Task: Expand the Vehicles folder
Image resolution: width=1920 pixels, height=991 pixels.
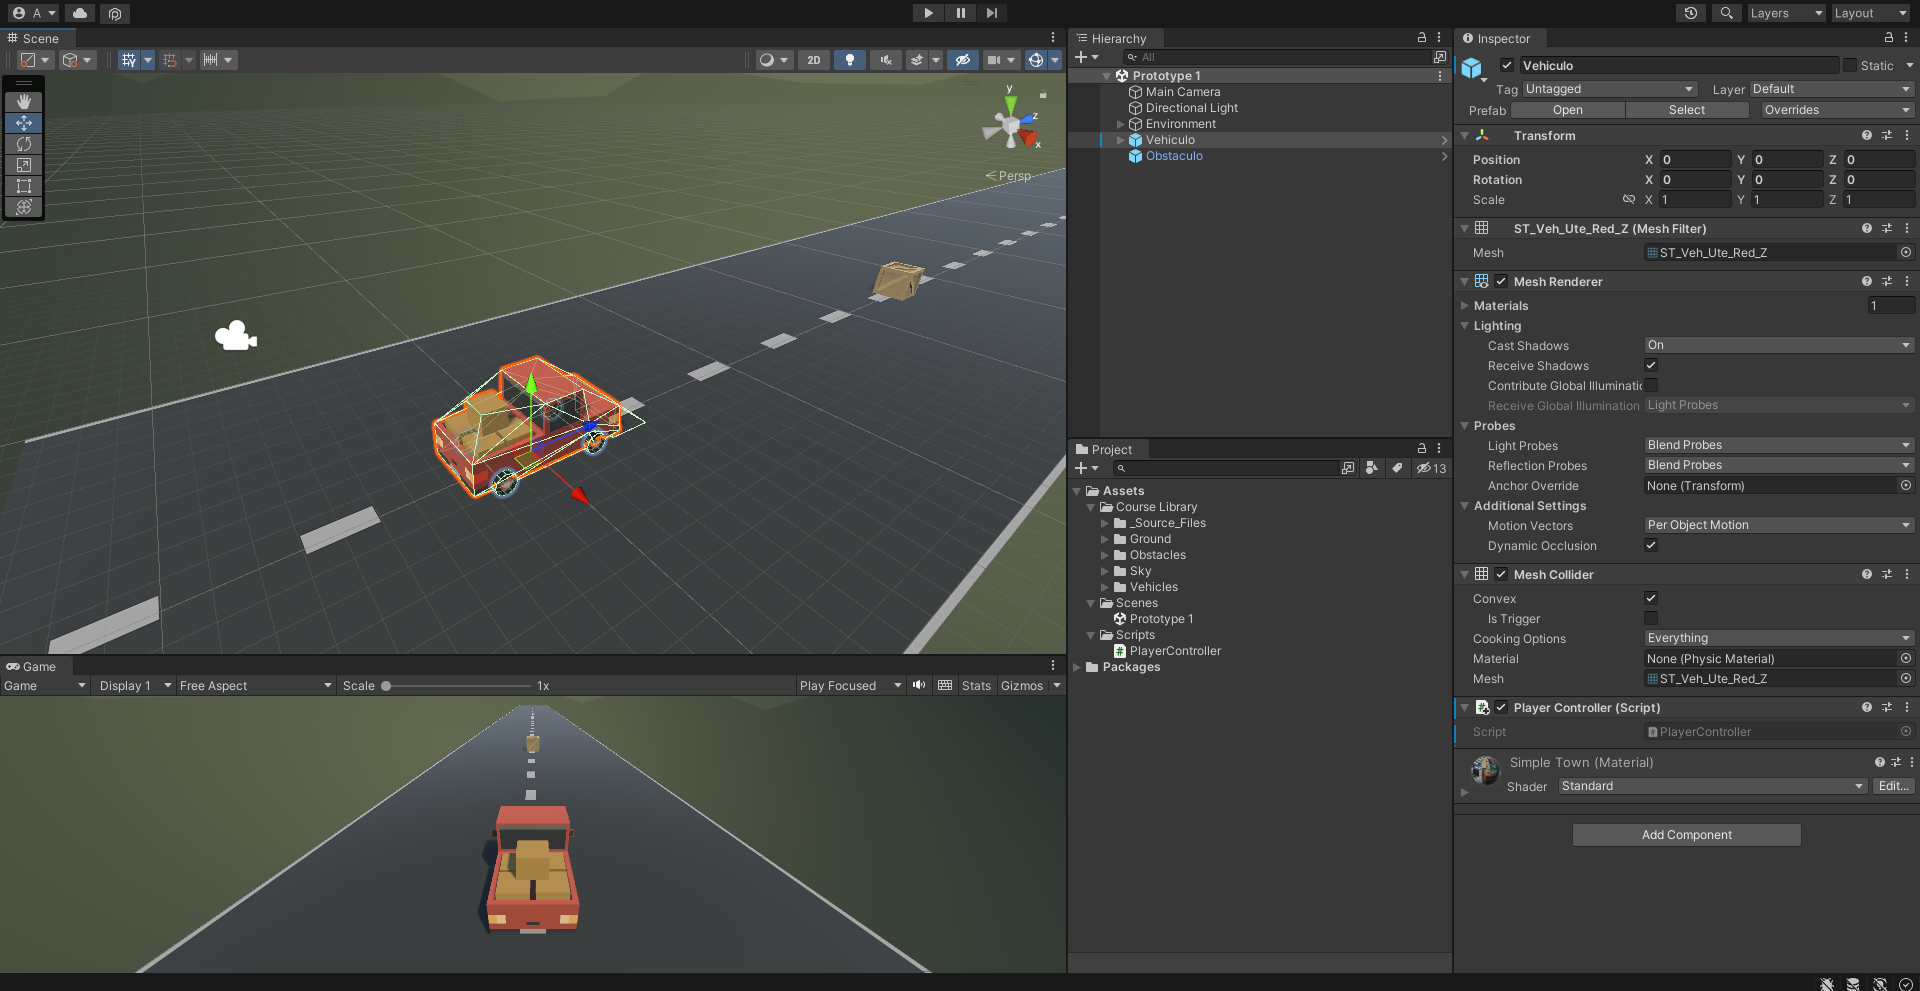Action: [x=1105, y=587]
